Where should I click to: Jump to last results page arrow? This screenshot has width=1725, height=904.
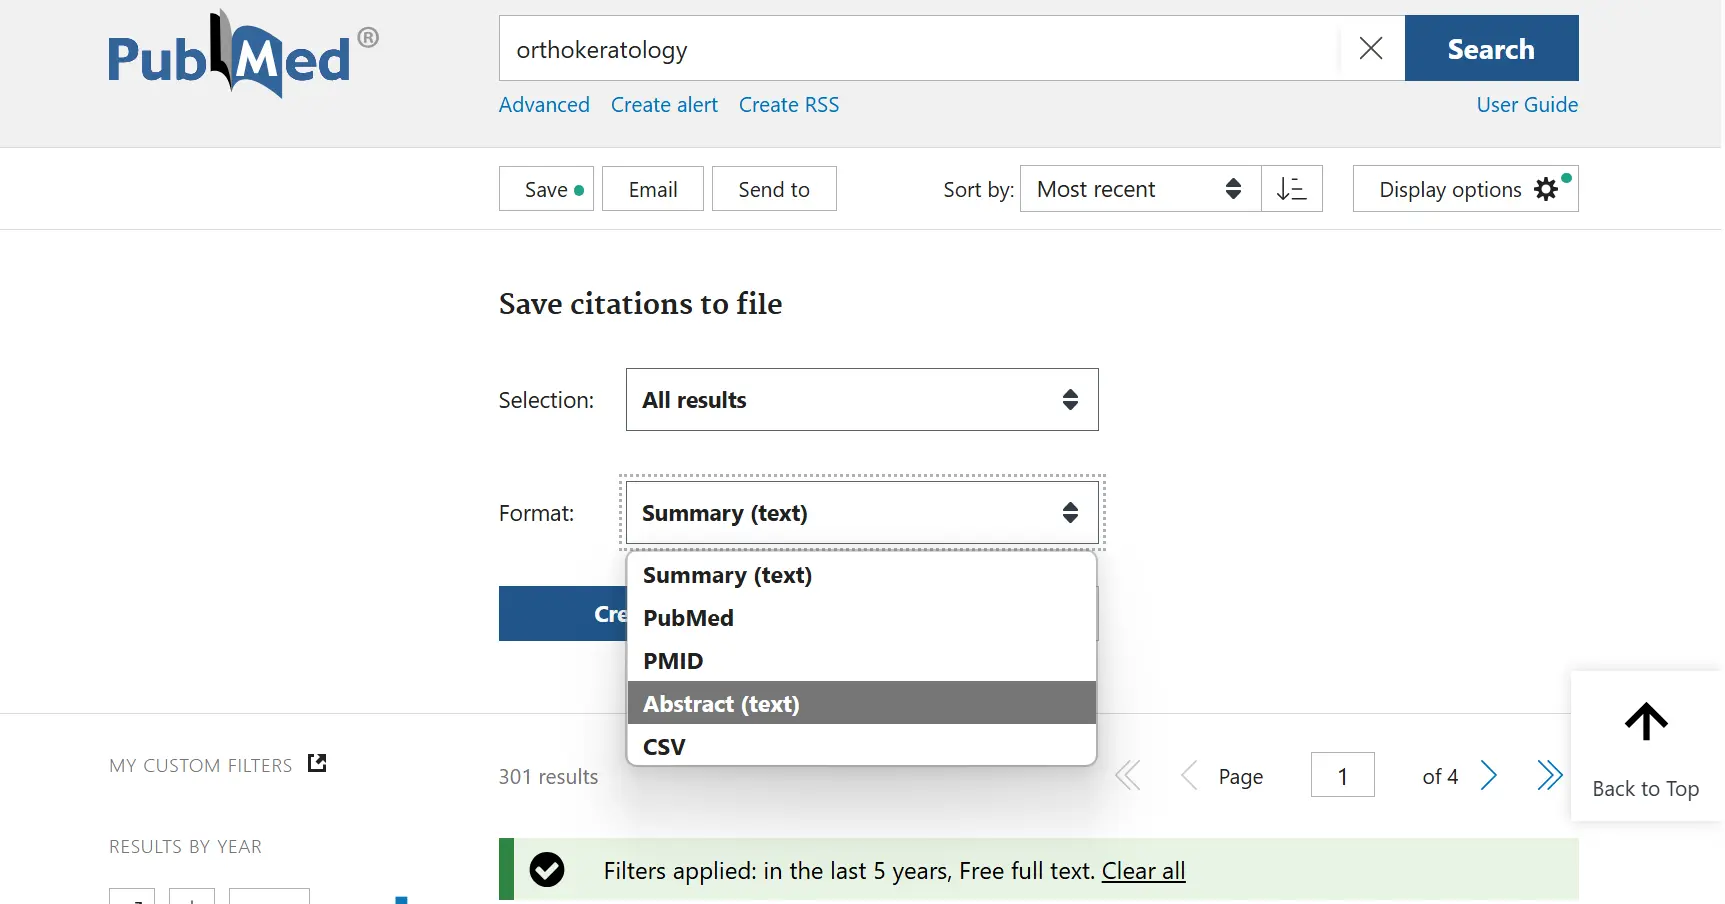[x=1549, y=776]
